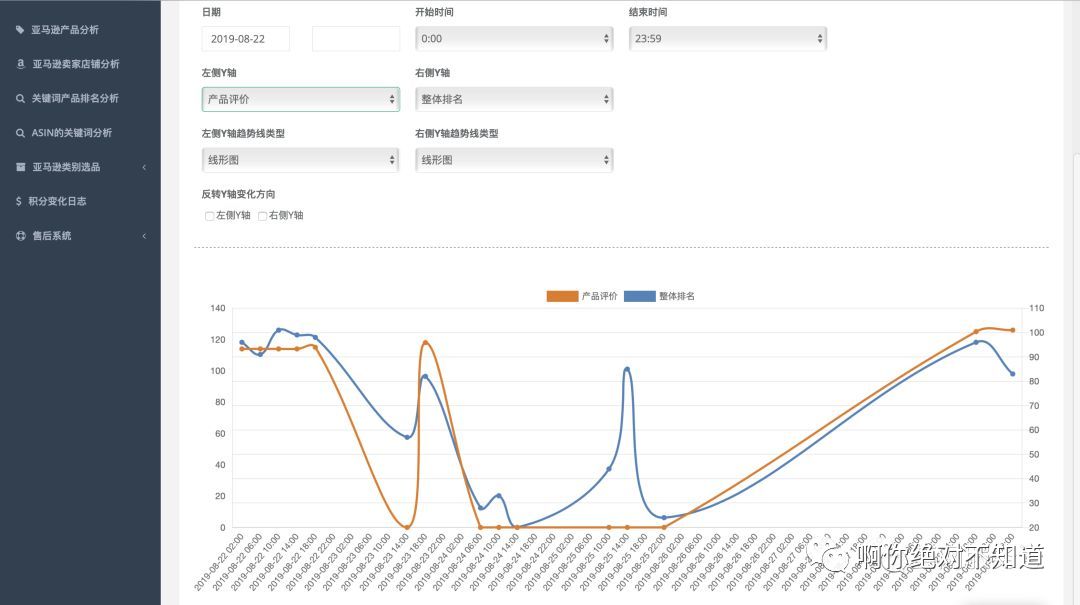Click the empty end date field

point(356,39)
